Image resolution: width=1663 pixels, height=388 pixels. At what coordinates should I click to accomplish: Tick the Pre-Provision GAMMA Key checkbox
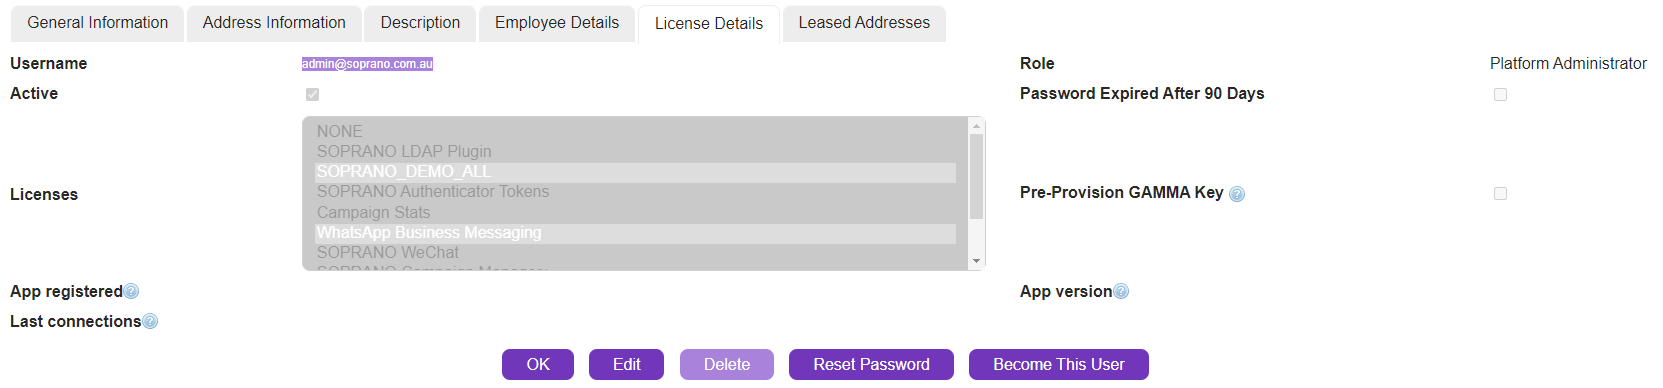click(1500, 193)
